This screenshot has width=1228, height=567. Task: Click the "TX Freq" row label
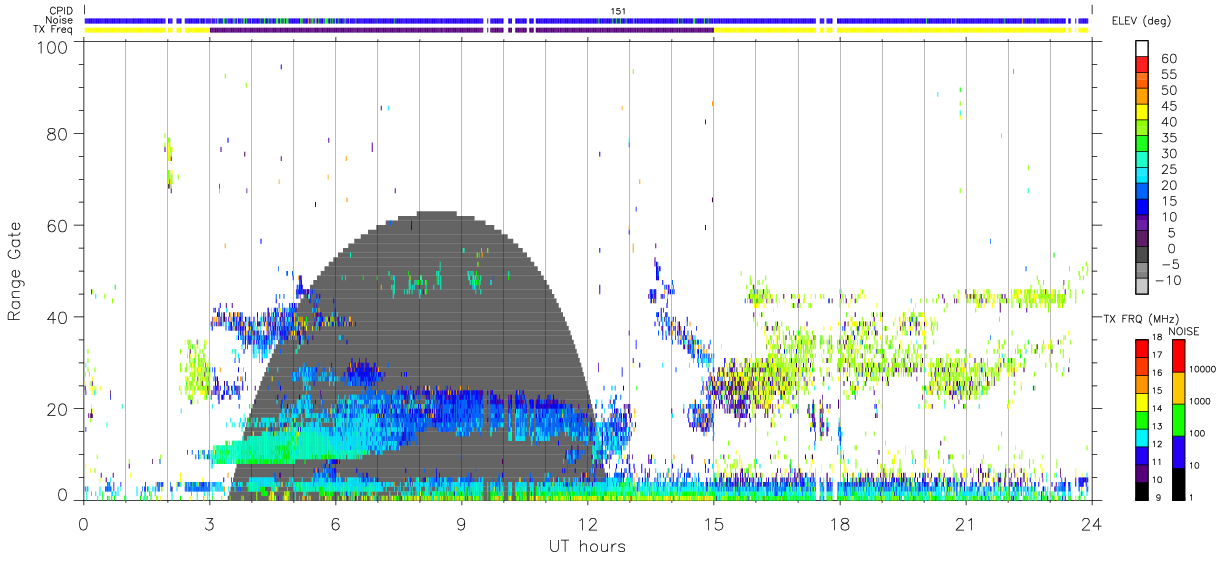click(53, 30)
